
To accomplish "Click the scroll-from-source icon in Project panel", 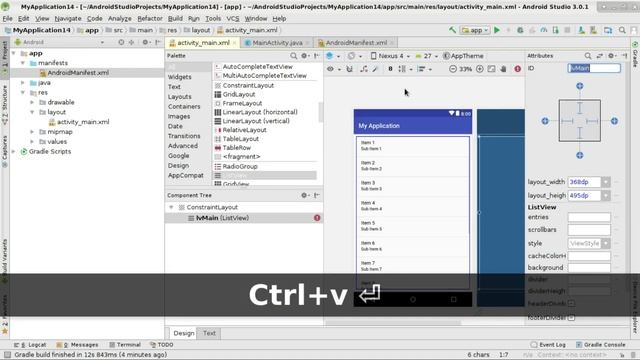I will coord(121,42).
